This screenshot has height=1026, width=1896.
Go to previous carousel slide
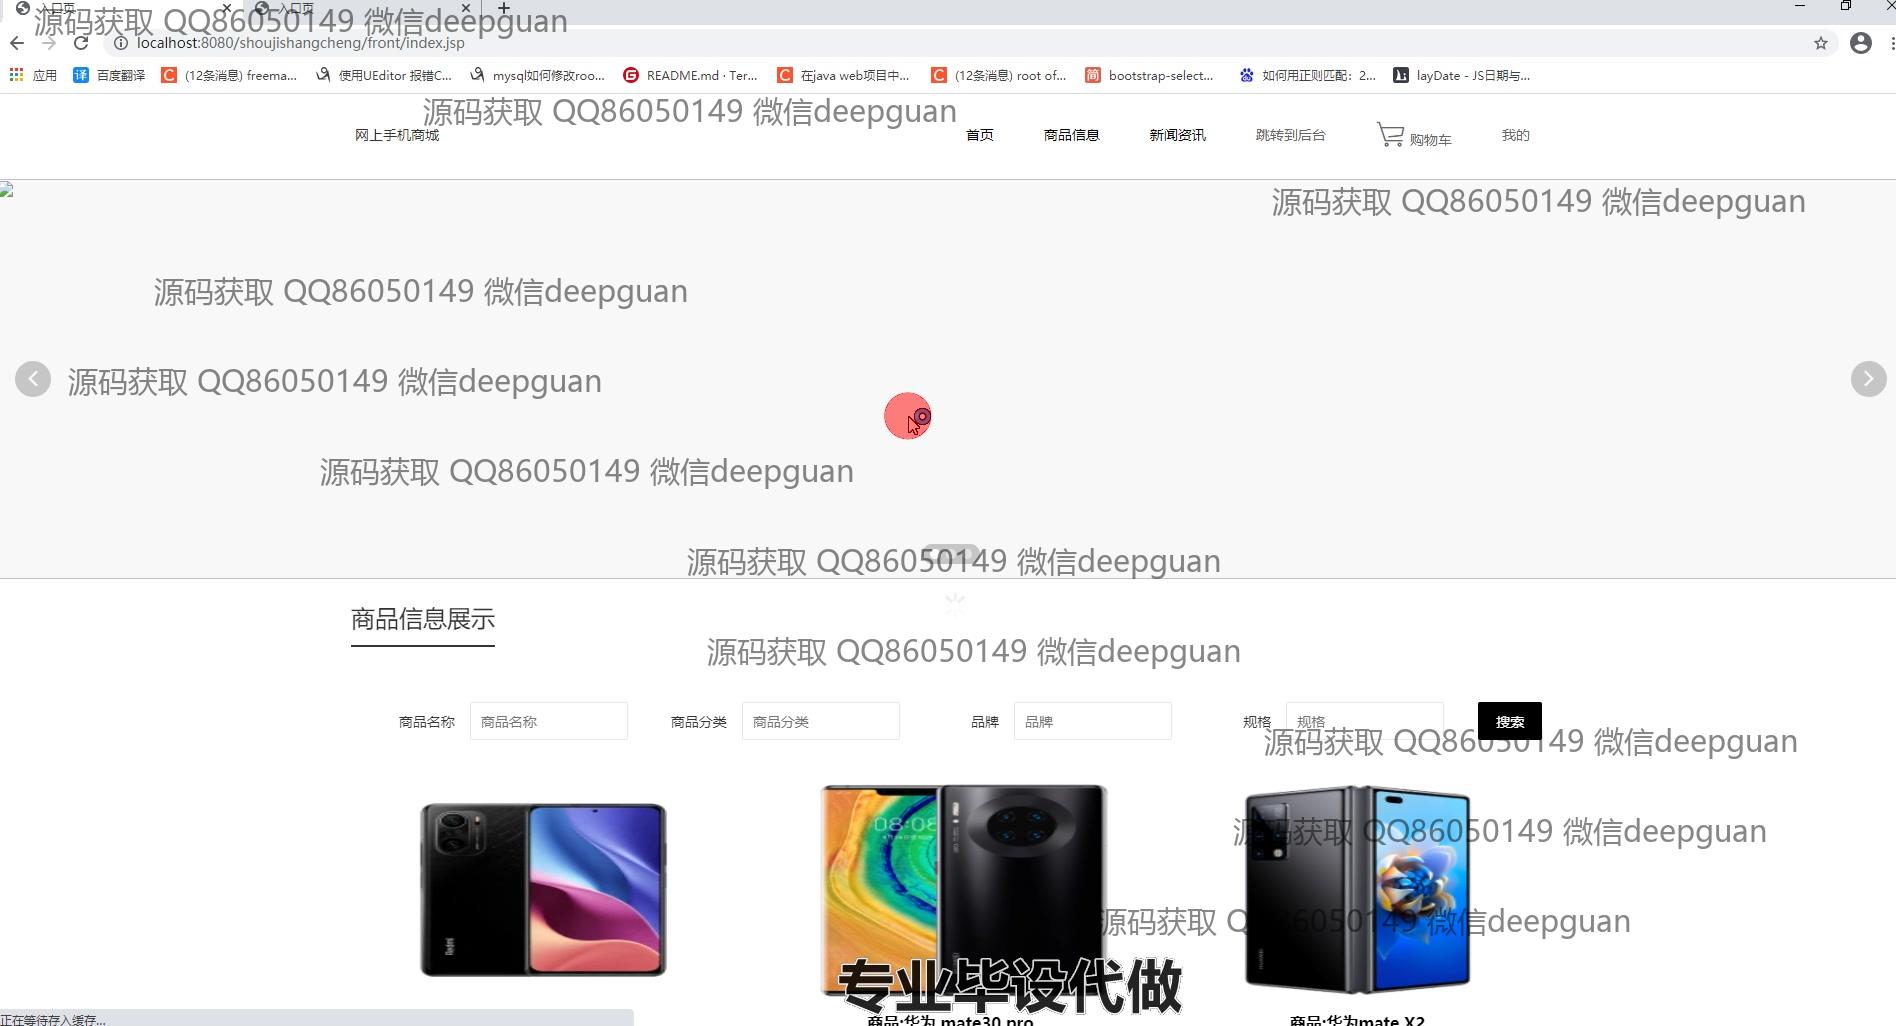click(x=33, y=379)
